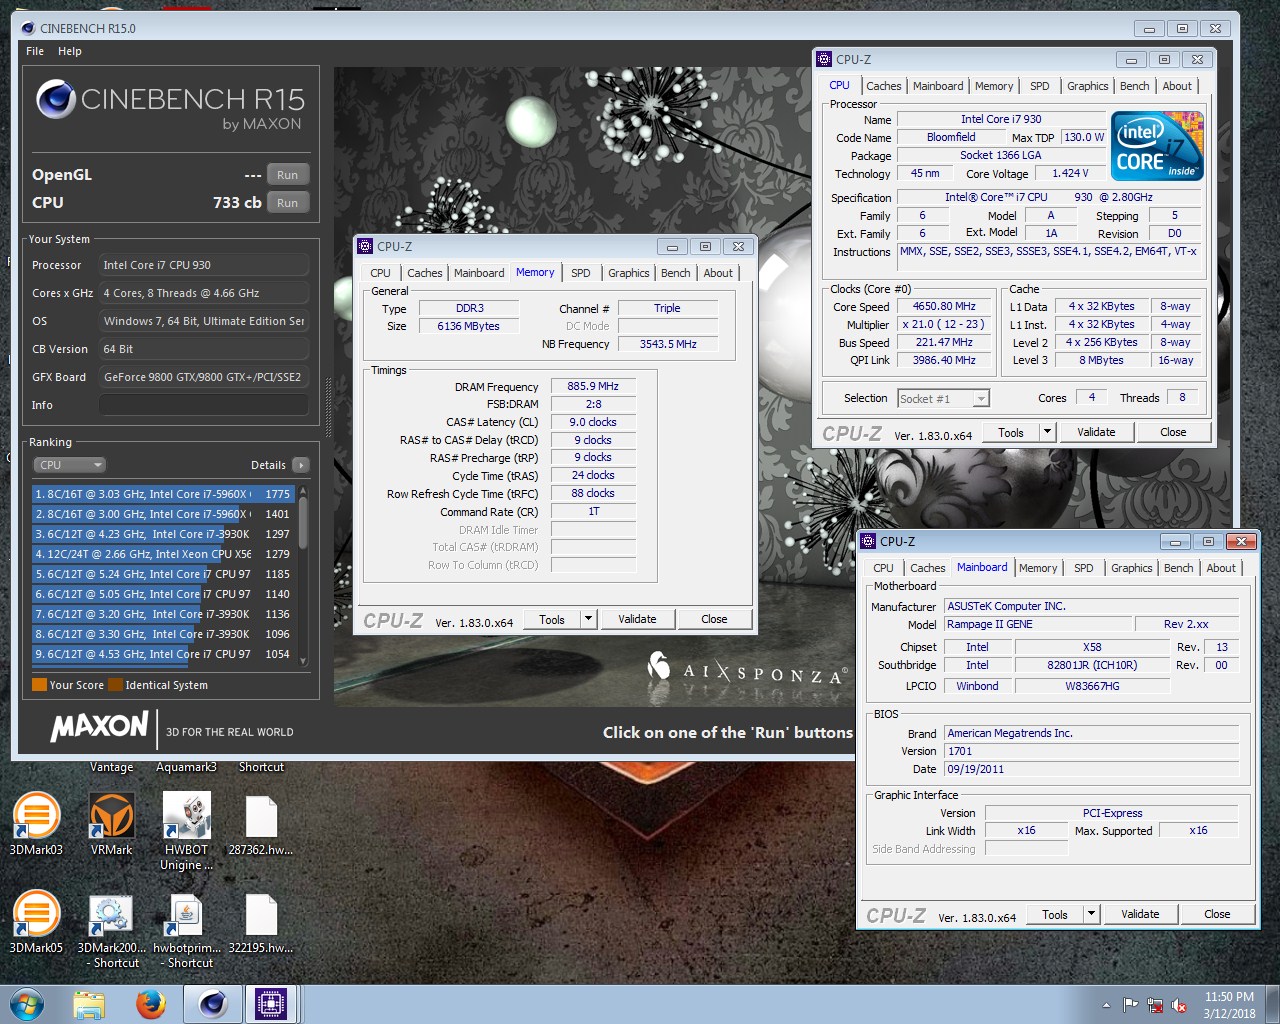This screenshot has width=1280, height=1024.
Task: Click the Windows Start button
Action: (27, 1004)
